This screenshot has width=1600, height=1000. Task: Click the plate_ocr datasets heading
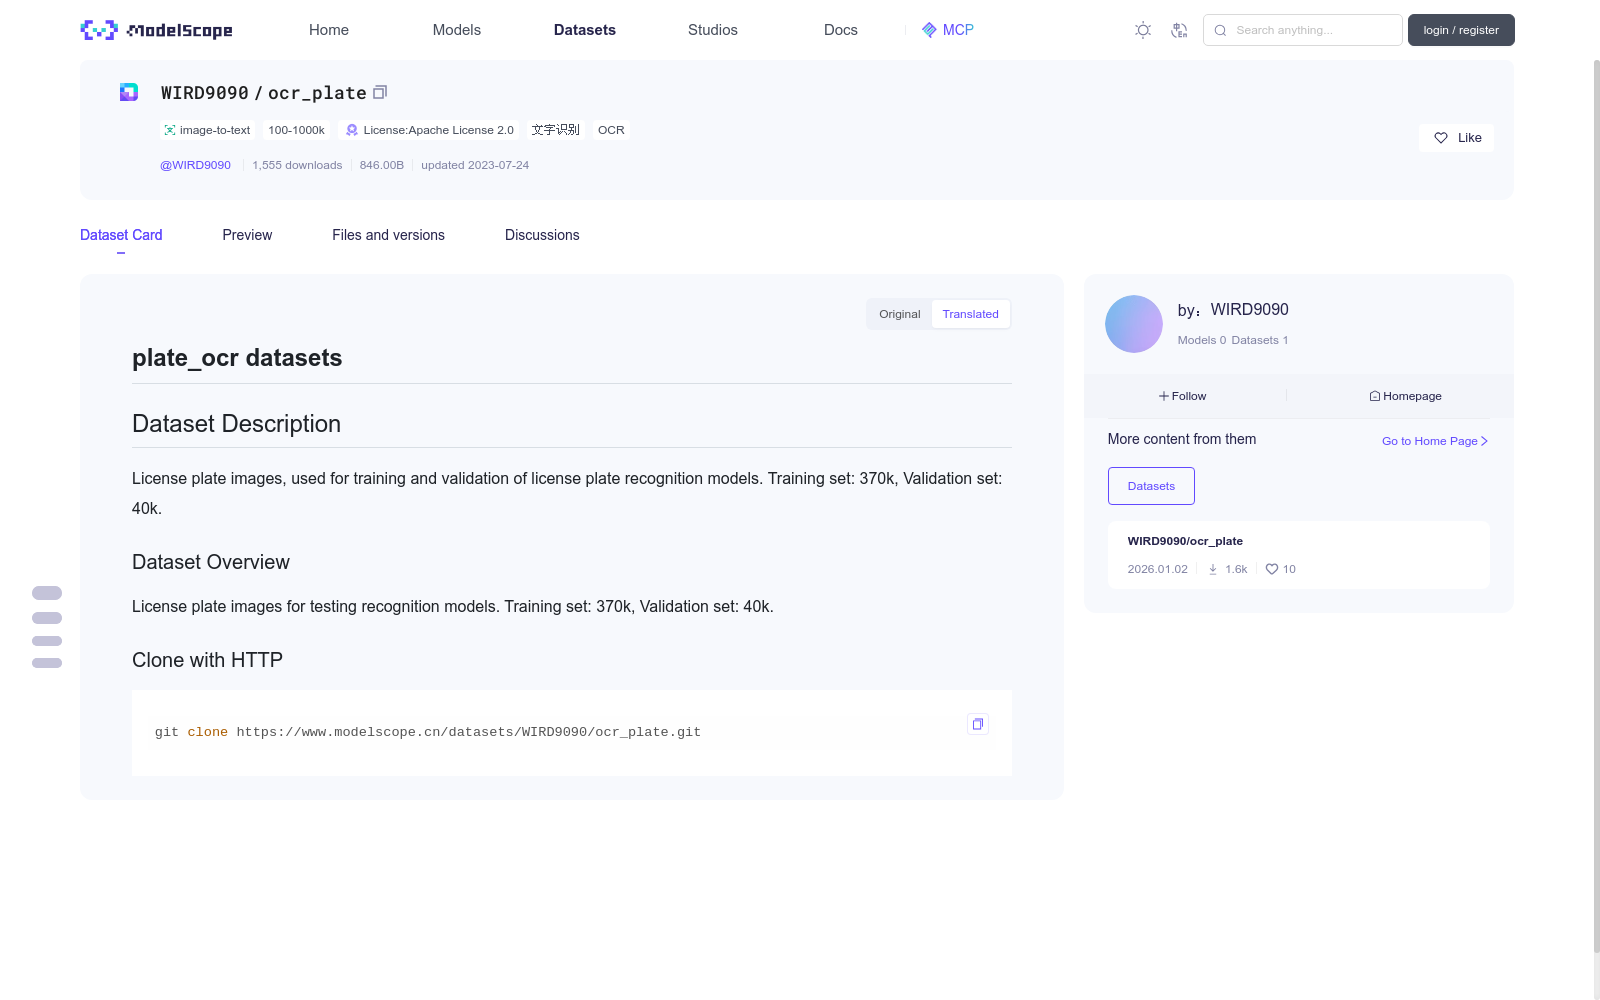[237, 358]
